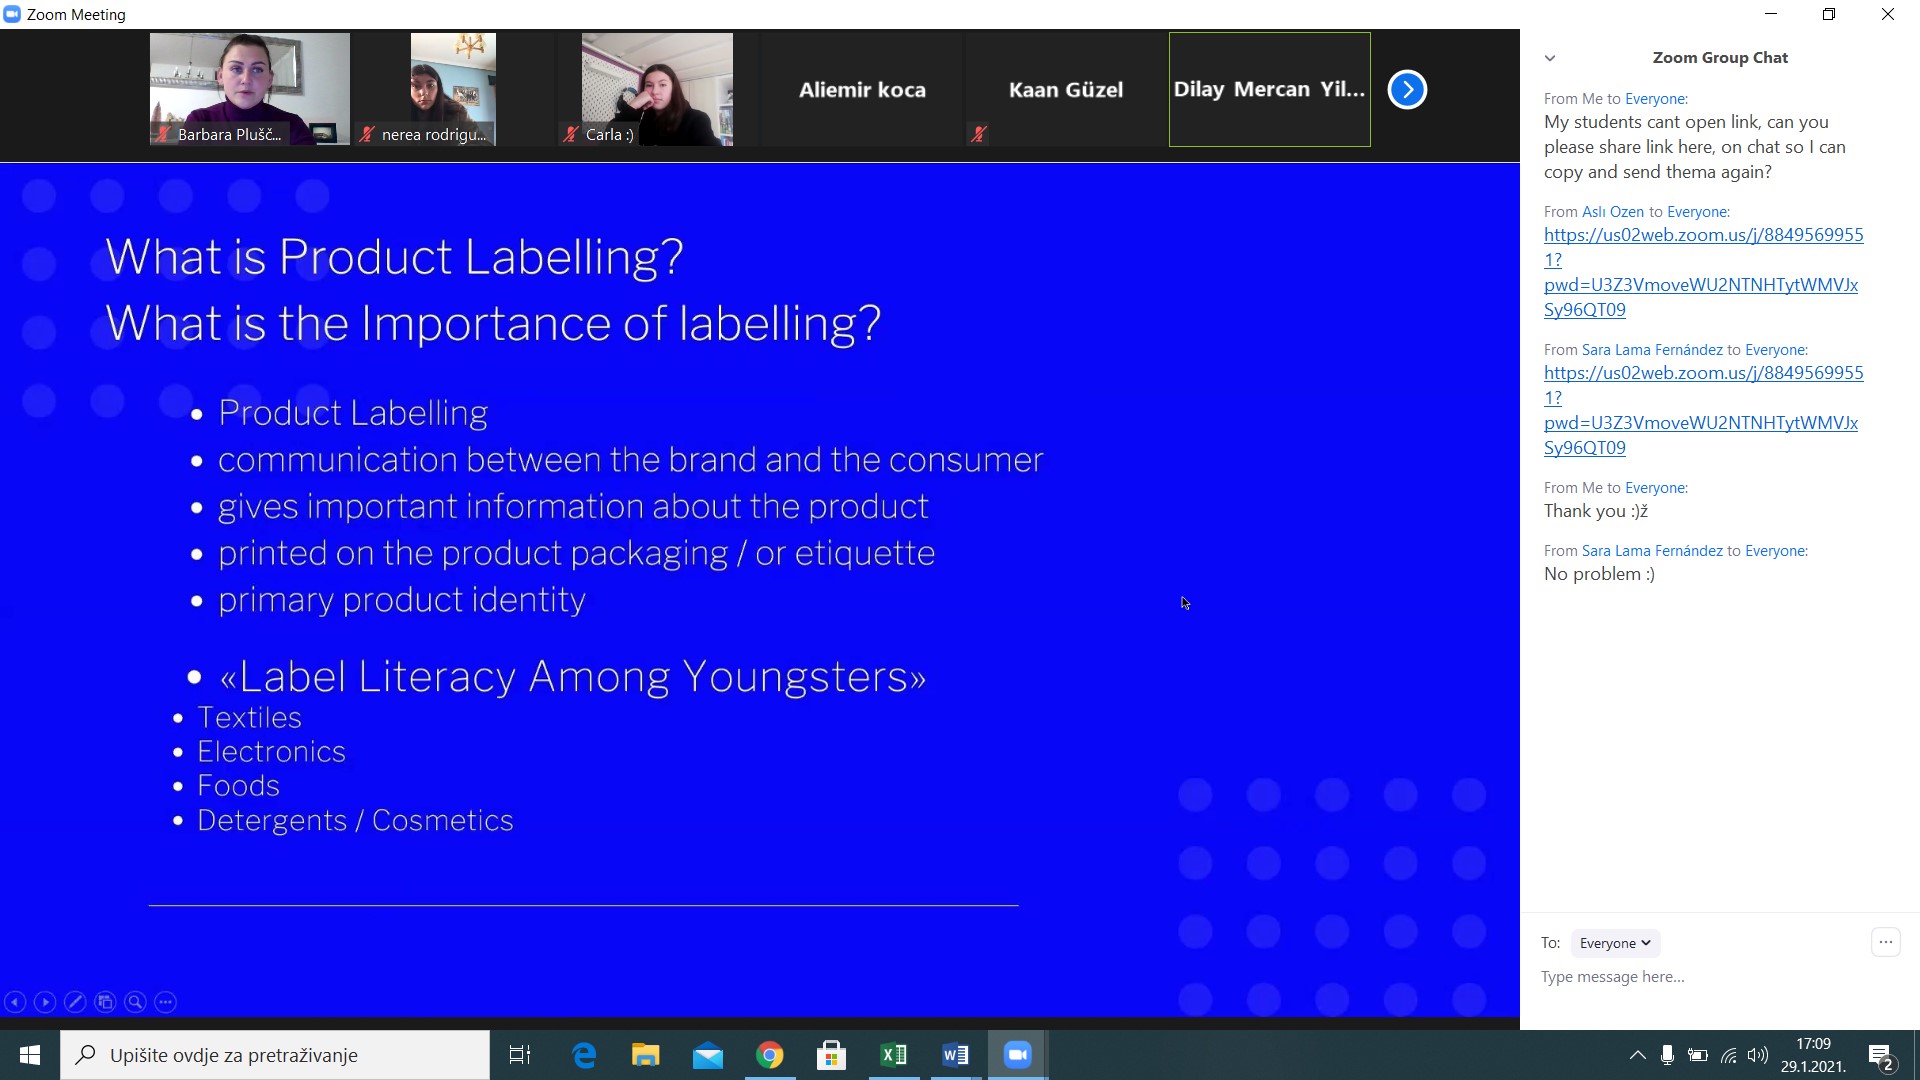
Task: Click nerea rodrigu's muted microphone icon
Action: [x=367, y=133]
